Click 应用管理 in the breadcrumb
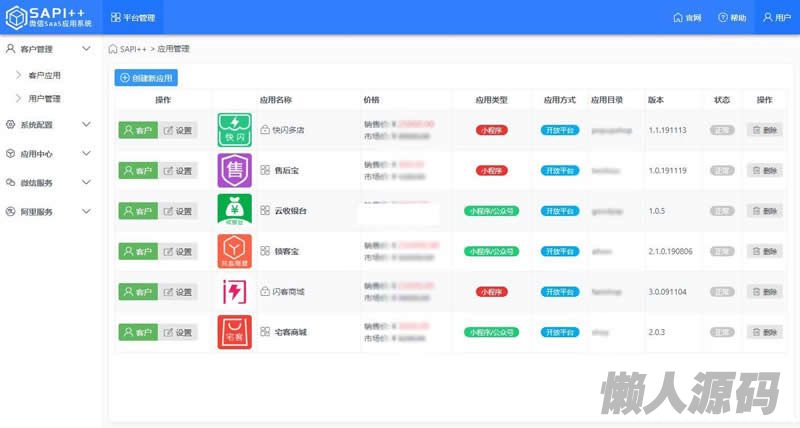 (x=173, y=49)
